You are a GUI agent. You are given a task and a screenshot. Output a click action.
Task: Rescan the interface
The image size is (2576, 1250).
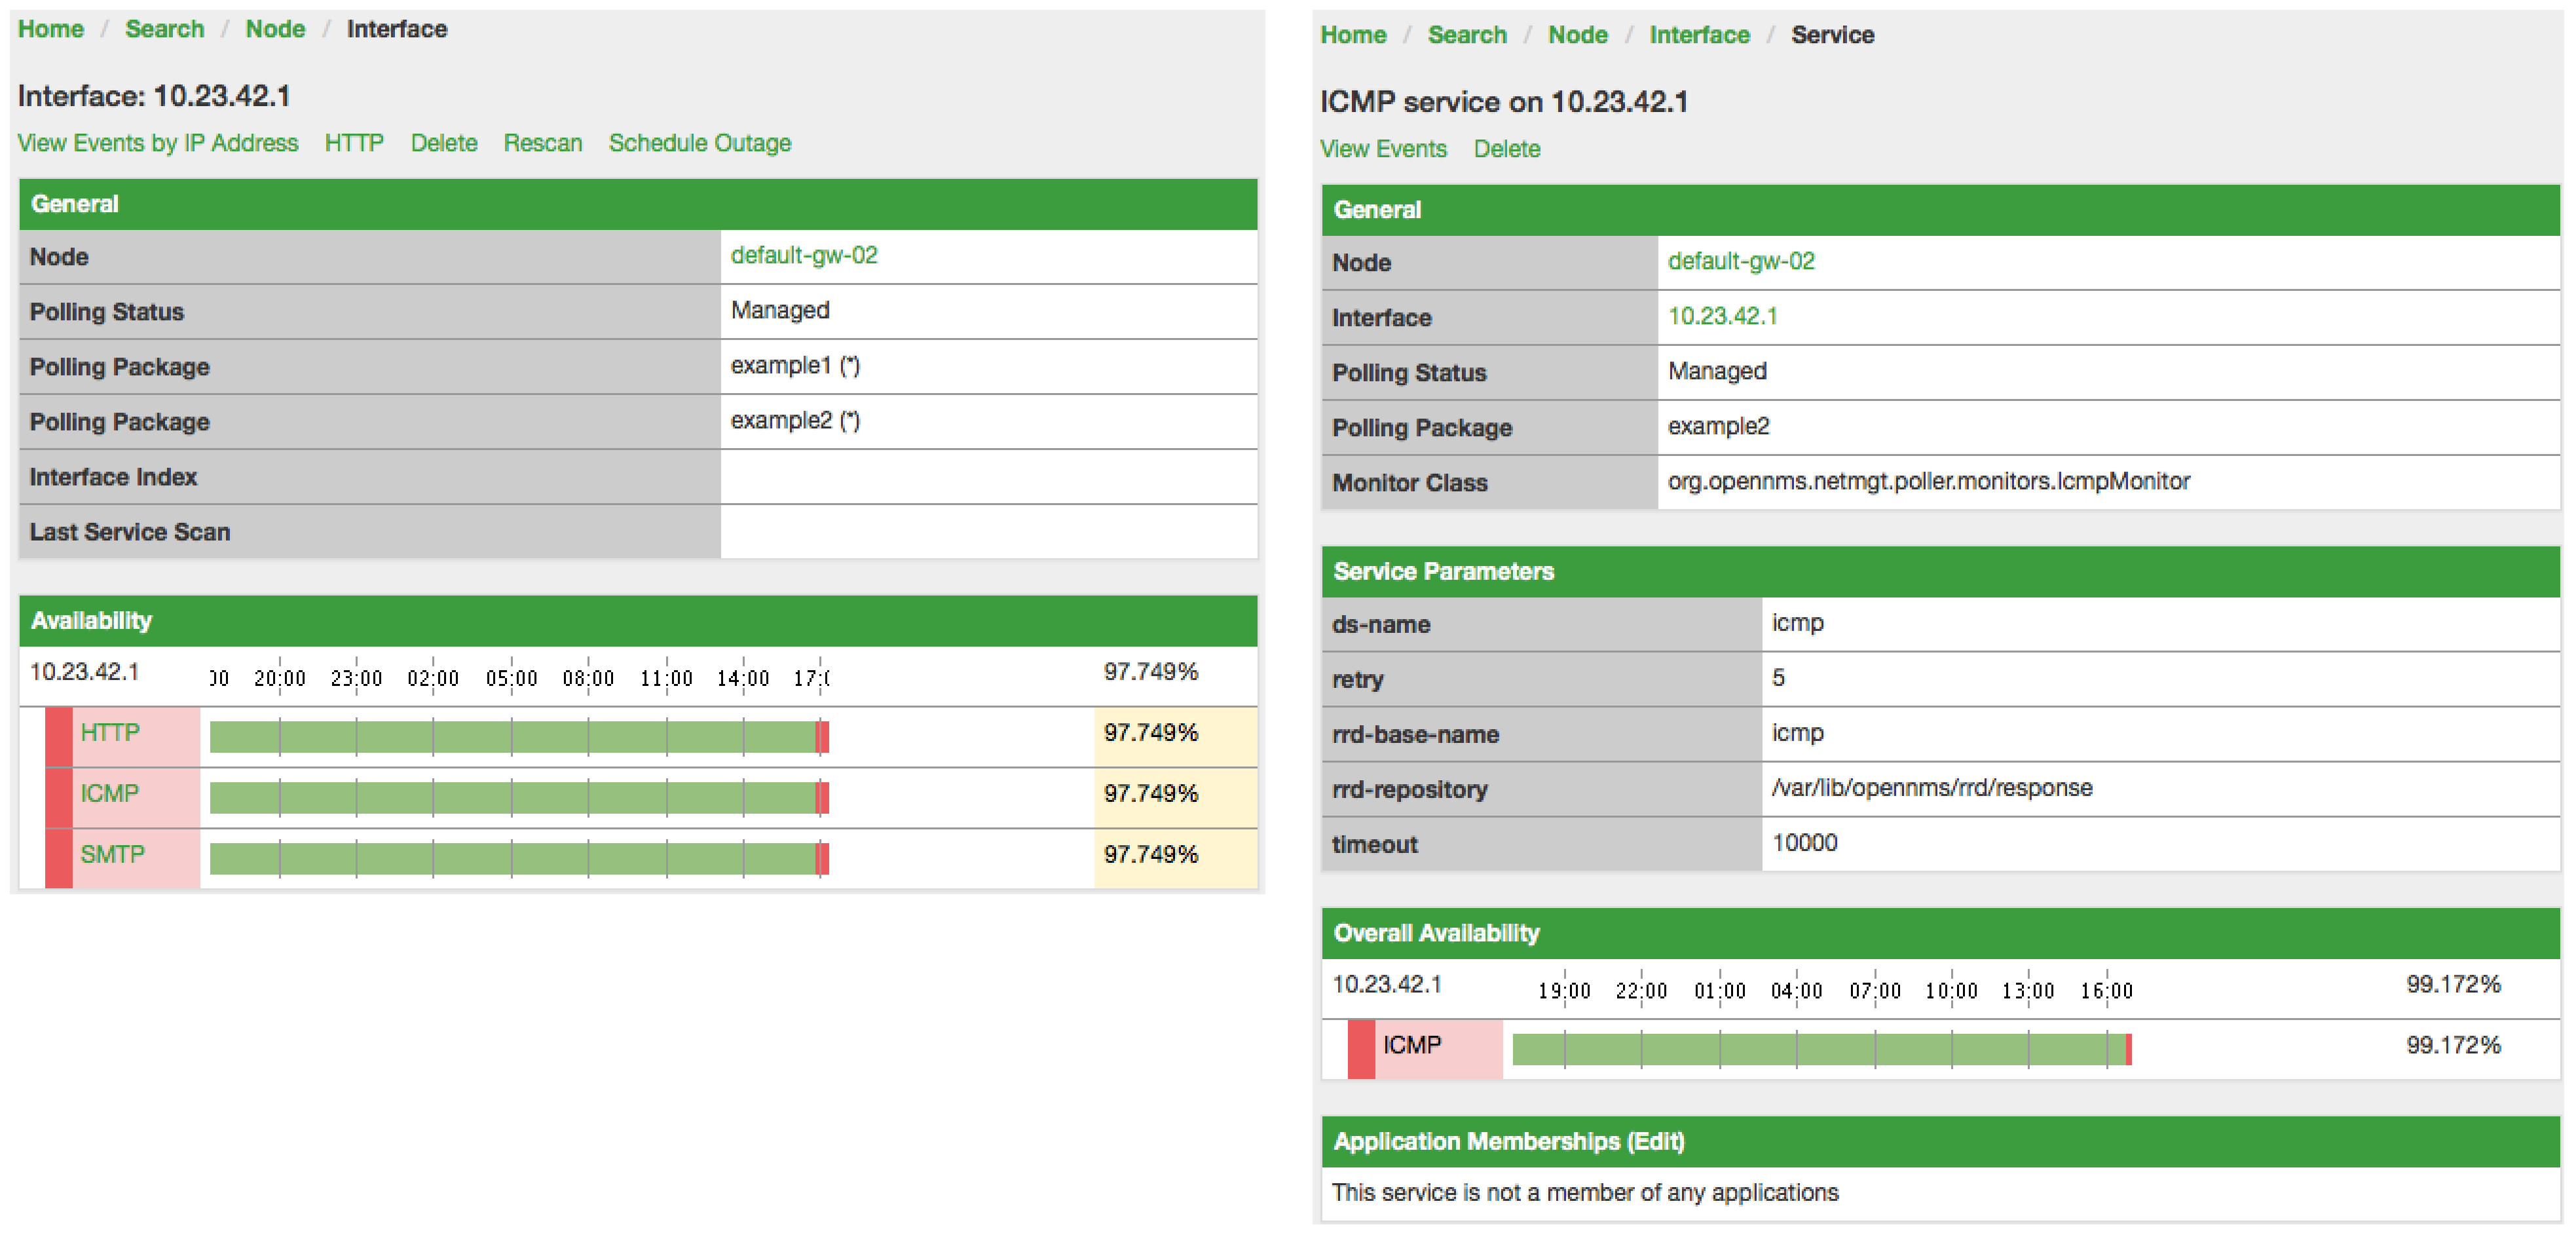[543, 143]
